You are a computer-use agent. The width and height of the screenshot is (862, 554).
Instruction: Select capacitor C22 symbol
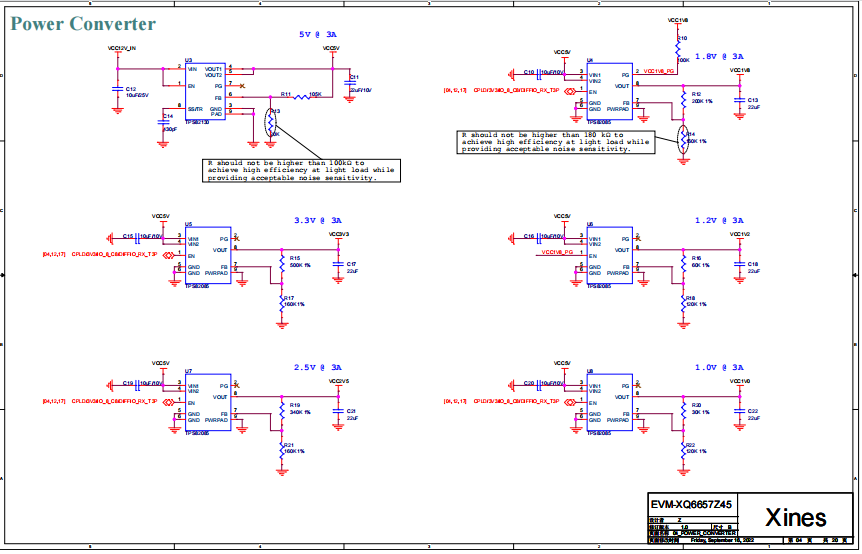tap(739, 411)
